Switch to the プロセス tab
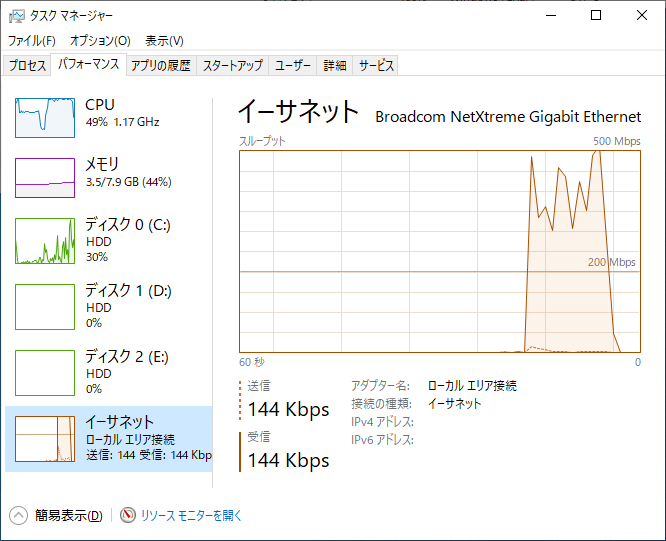This screenshot has width=666, height=541. 27,65
